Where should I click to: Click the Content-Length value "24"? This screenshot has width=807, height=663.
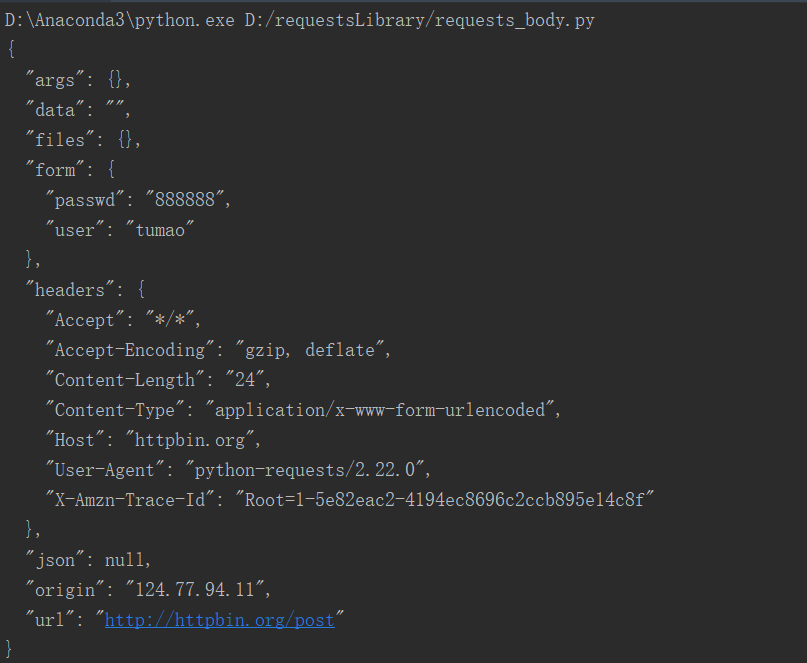245,380
